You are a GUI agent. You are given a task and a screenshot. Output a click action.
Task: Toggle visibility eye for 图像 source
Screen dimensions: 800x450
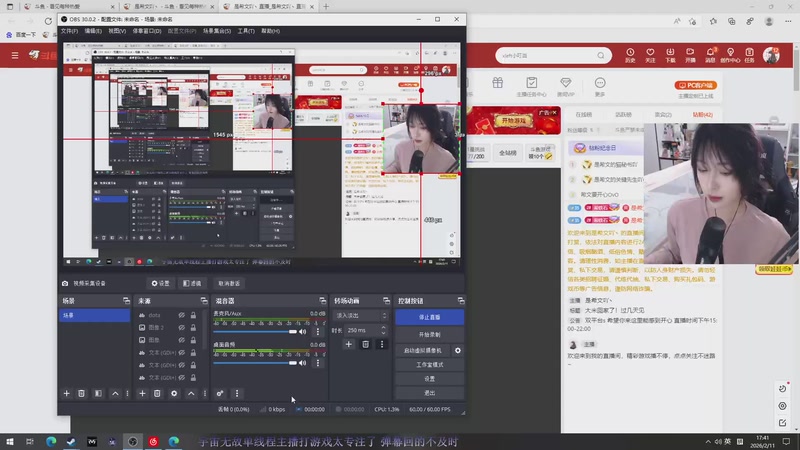182,340
